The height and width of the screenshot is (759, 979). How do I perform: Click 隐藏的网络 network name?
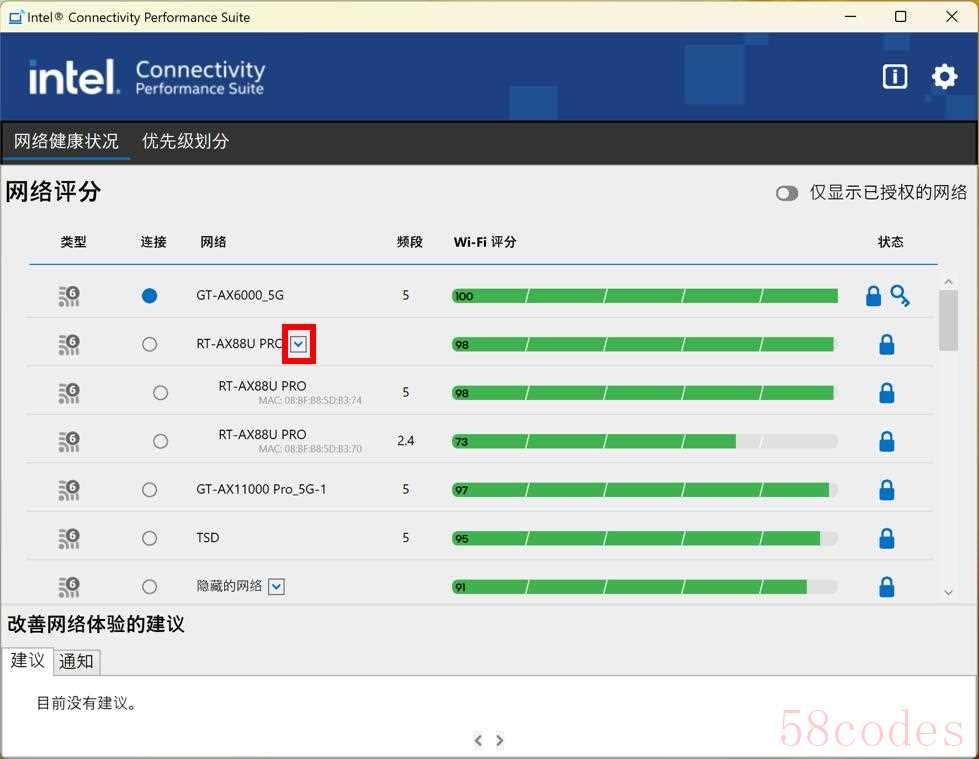(229, 586)
